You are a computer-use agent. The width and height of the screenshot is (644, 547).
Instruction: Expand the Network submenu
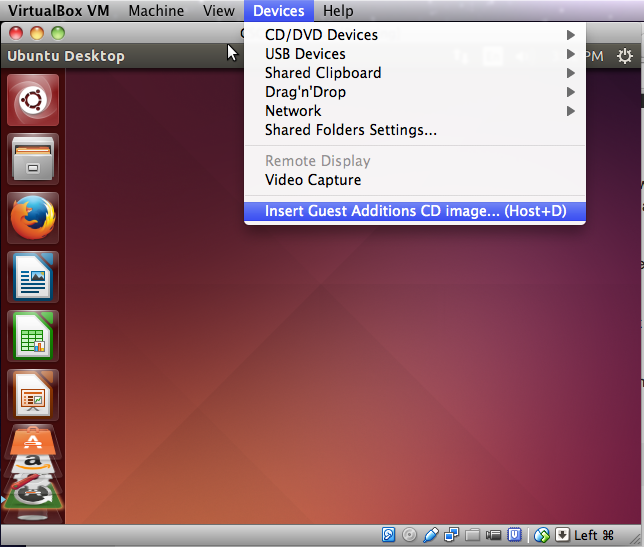pos(415,110)
